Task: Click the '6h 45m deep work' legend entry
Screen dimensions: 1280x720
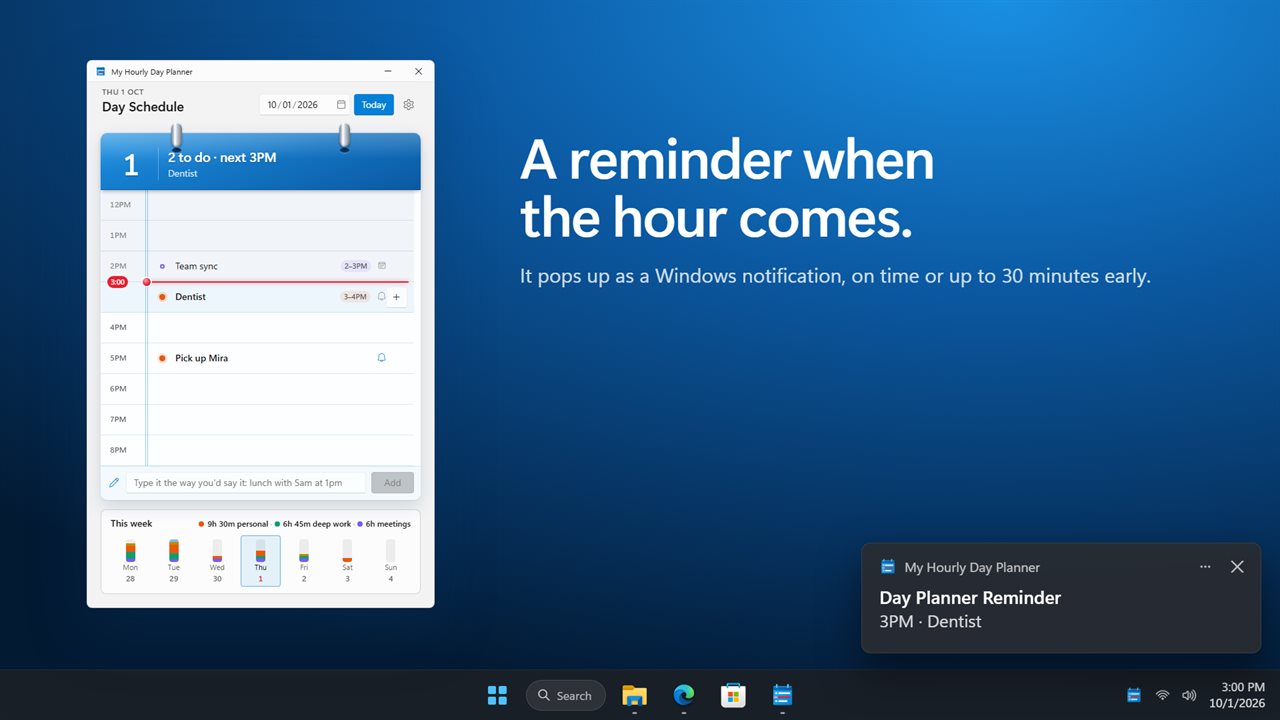Action: (313, 524)
